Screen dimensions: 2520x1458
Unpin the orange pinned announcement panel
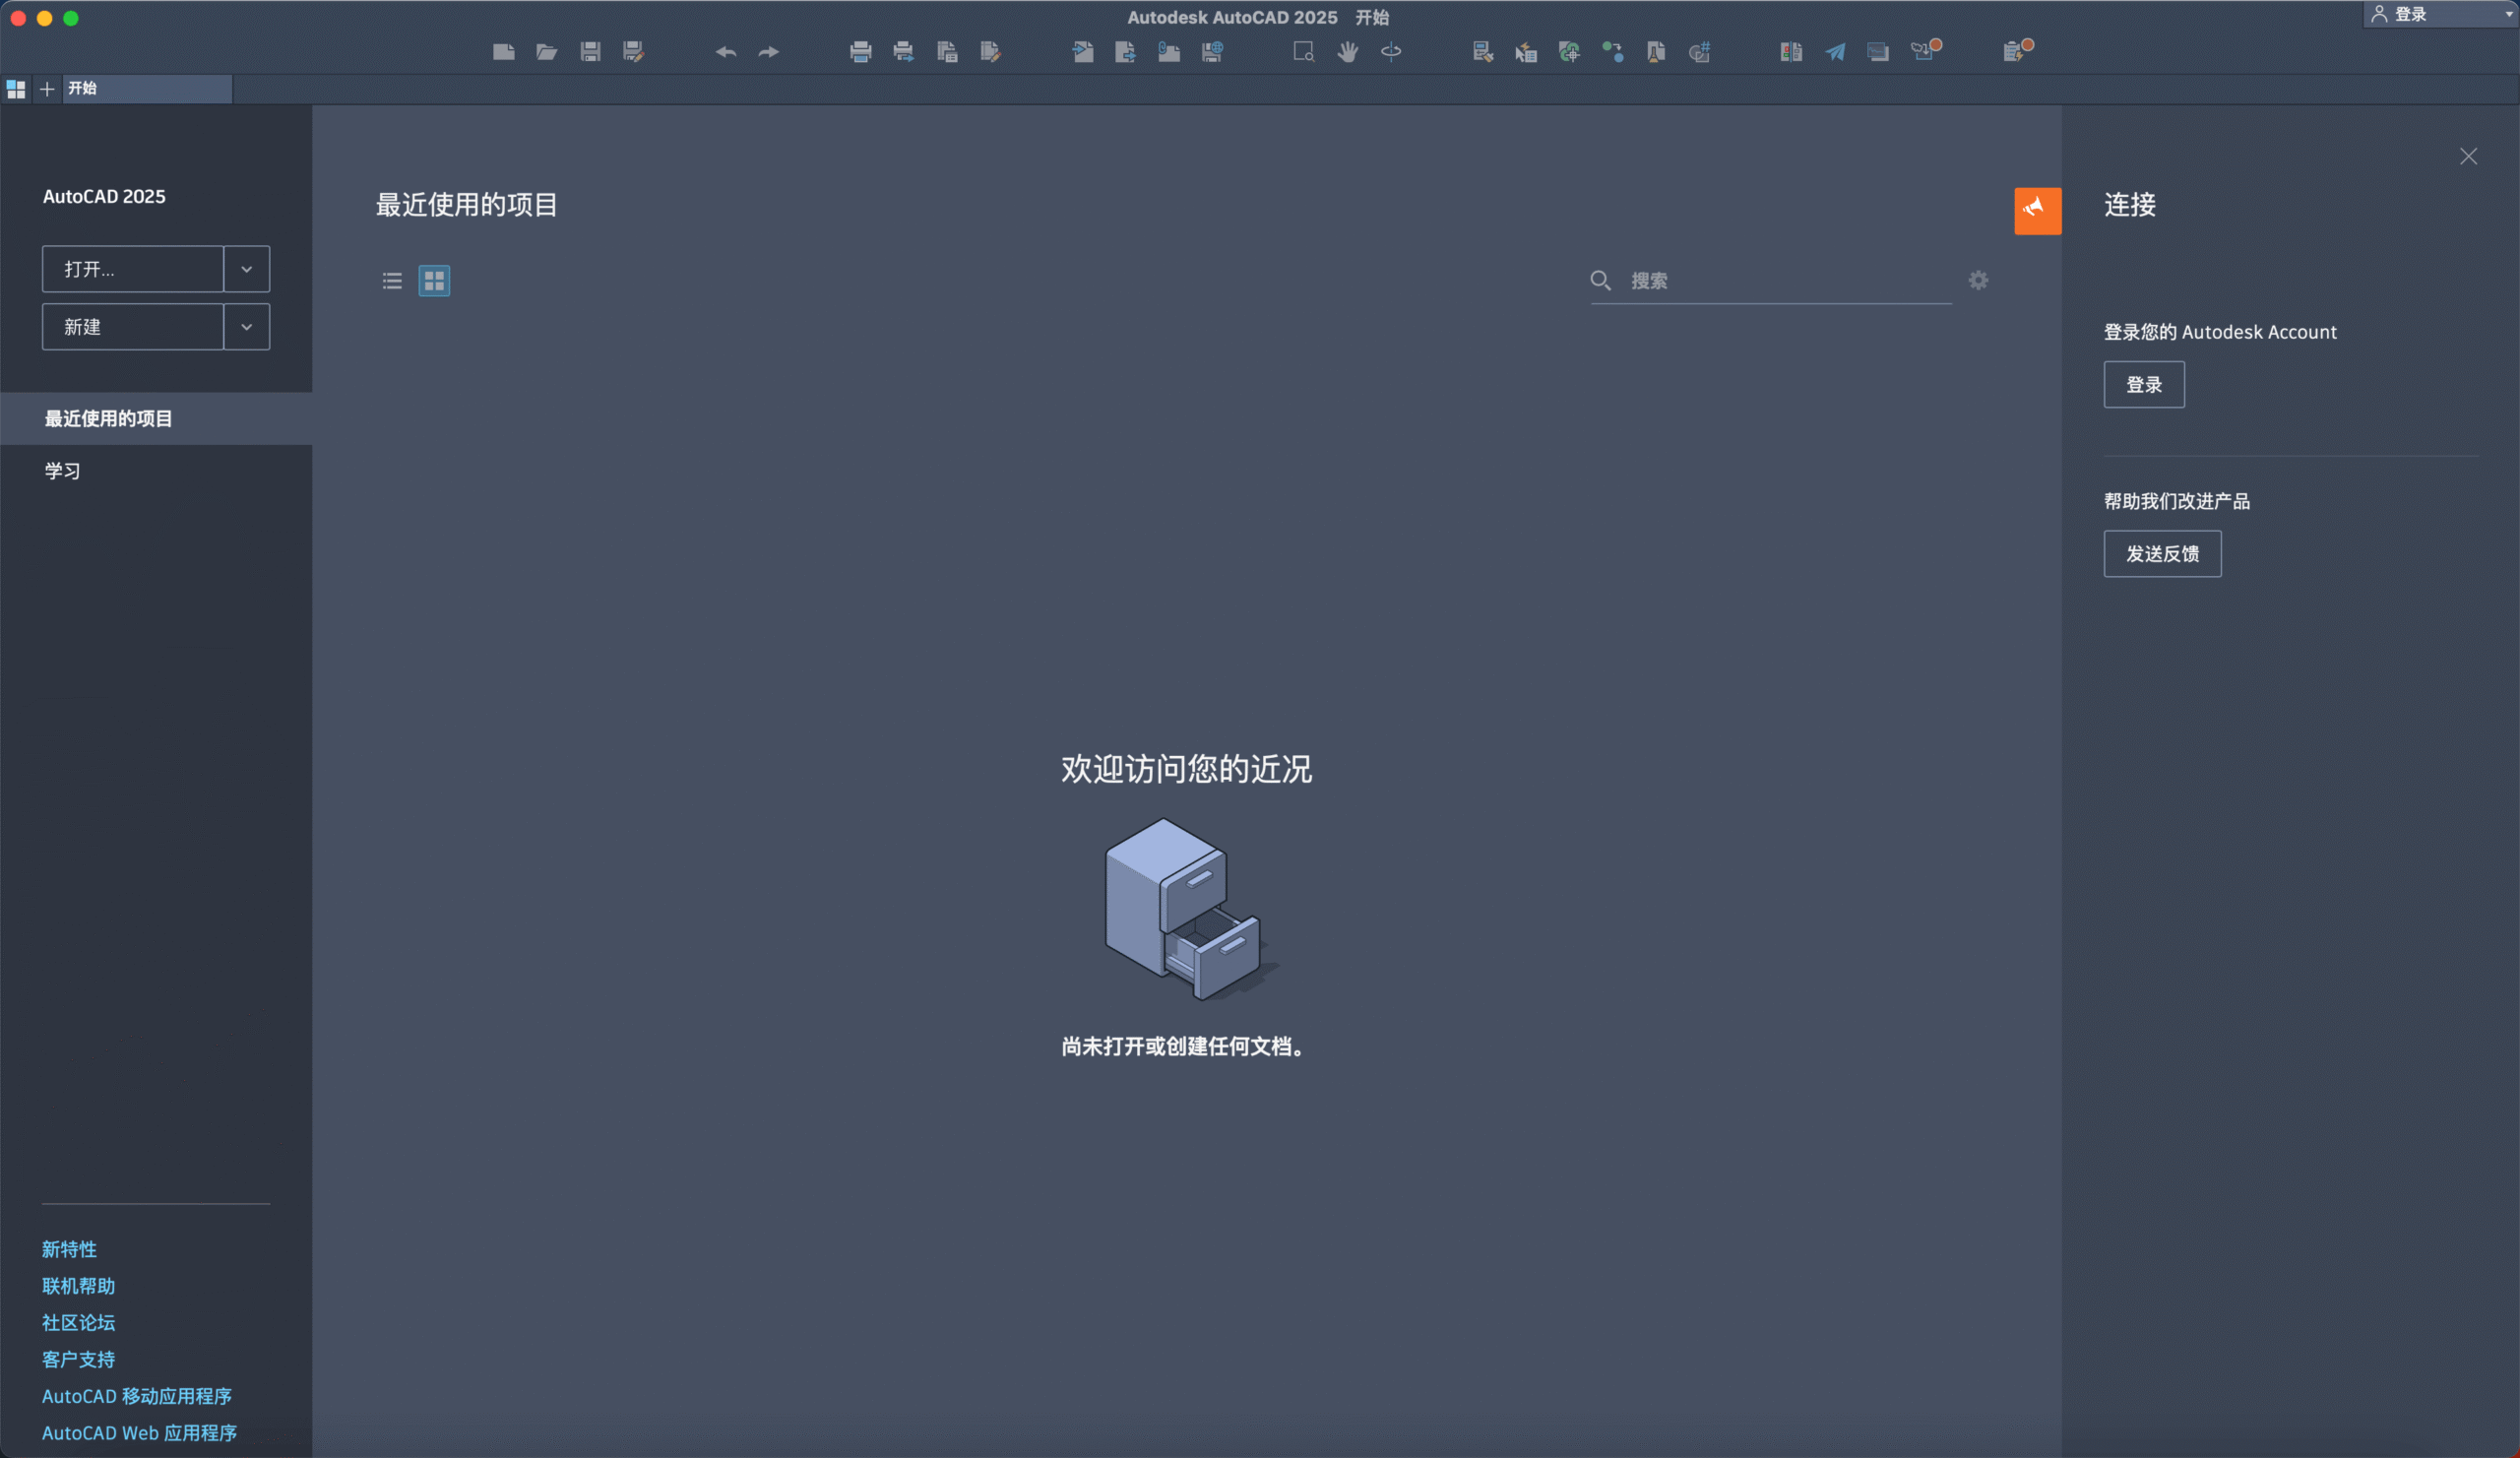[x=2037, y=210]
